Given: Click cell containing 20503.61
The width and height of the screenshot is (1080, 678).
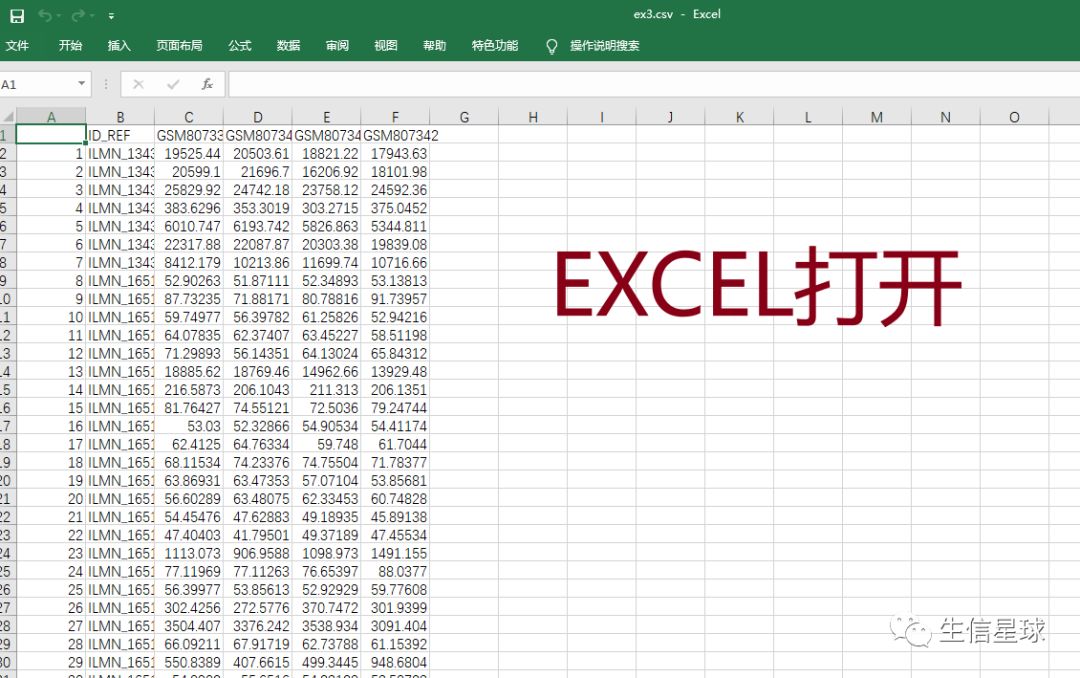Looking at the screenshot, I should (x=258, y=154).
